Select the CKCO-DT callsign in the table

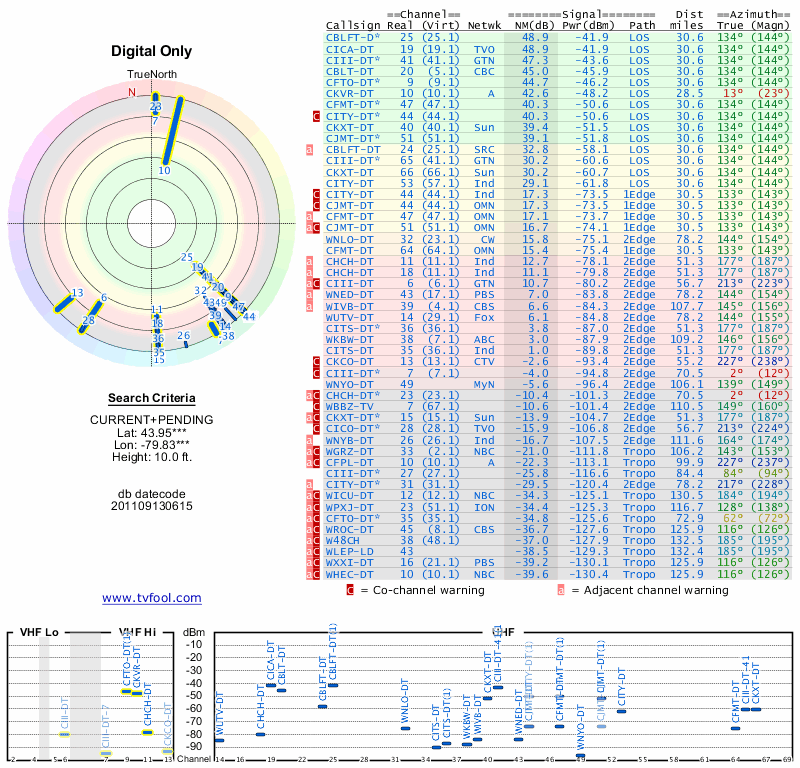pyautogui.click(x=350, y=362)
